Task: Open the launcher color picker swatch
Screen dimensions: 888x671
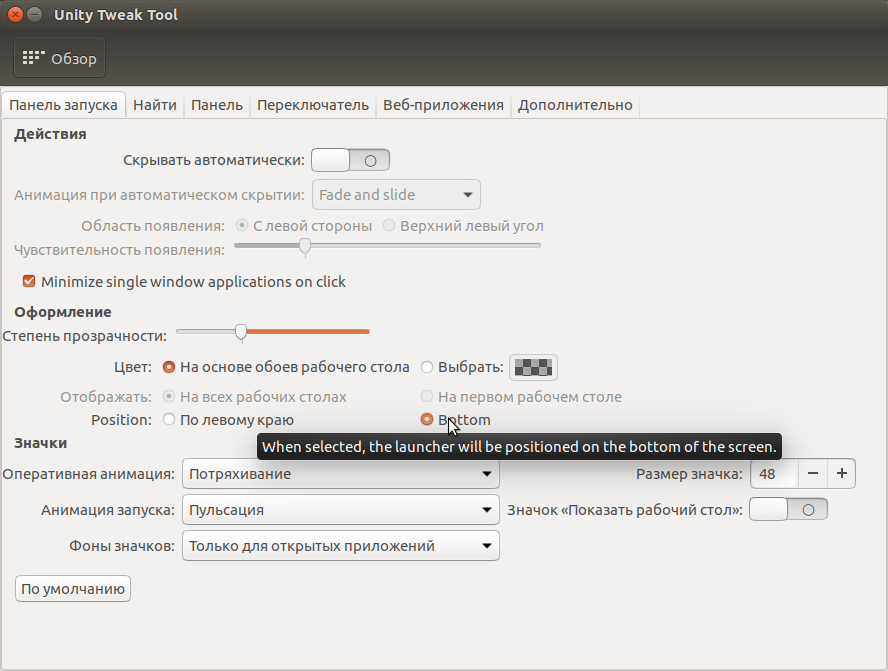Action: click(x=533, y=367)
